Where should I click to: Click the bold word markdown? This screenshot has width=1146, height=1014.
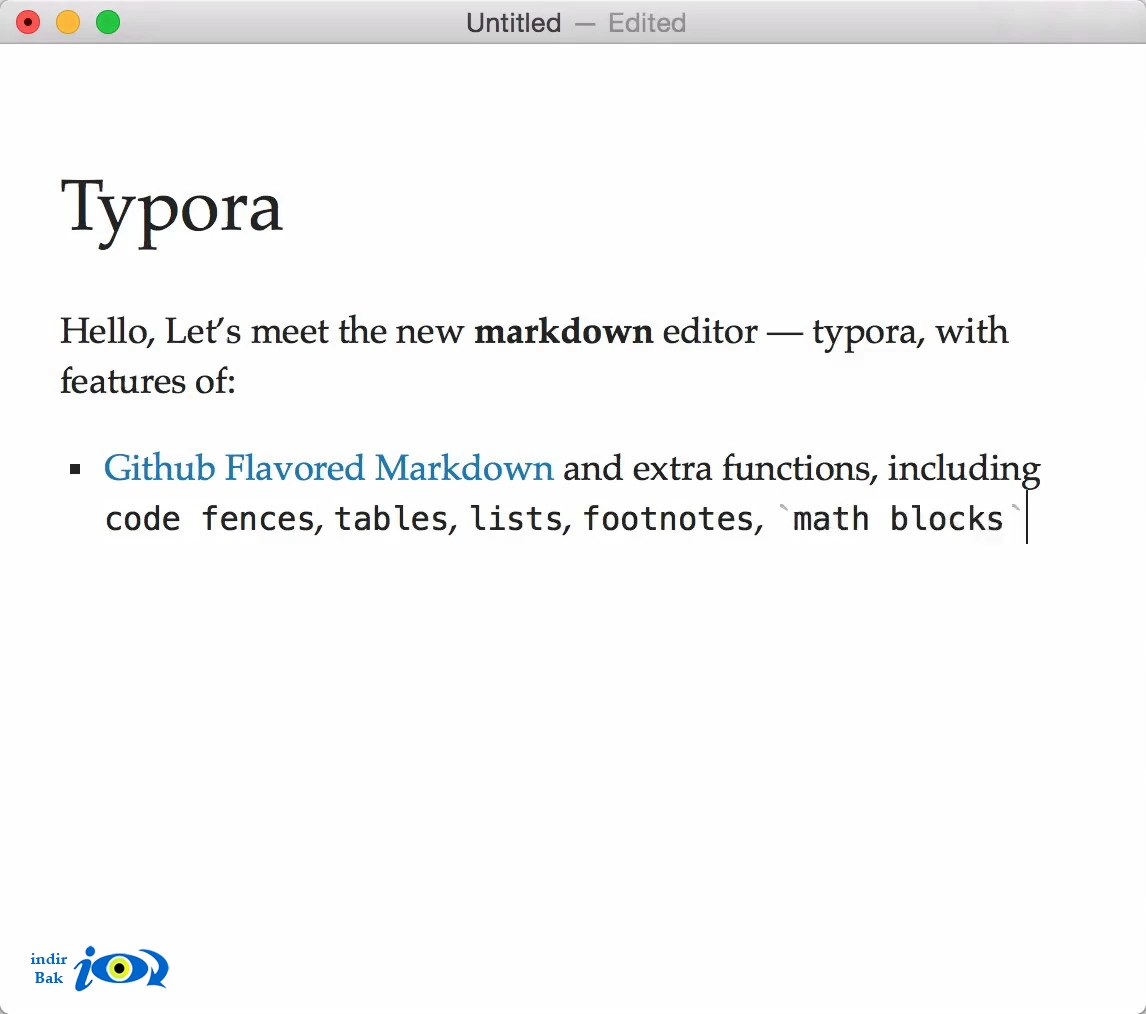[563, 332]
